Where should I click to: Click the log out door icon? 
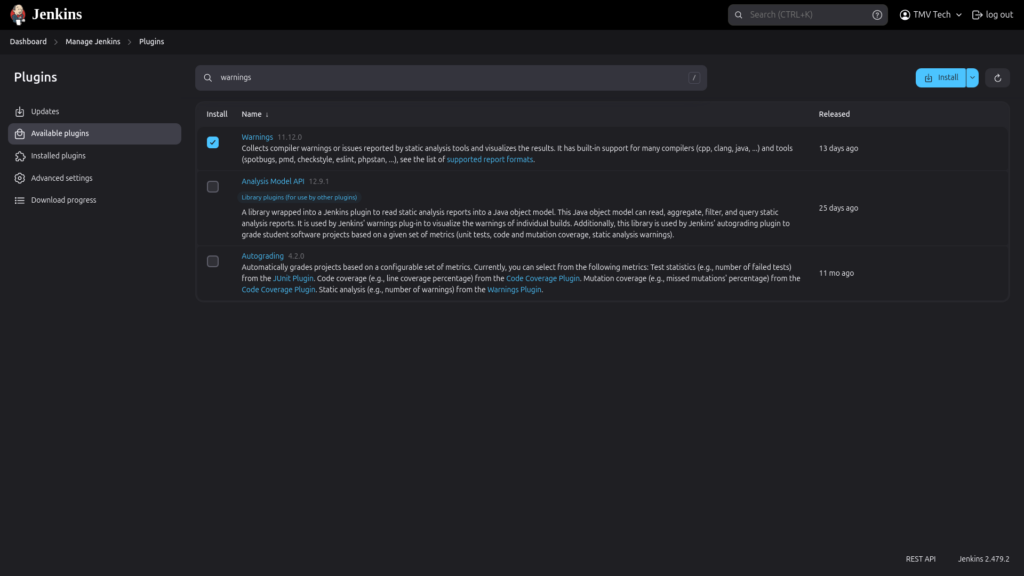[x=977, y=15]
